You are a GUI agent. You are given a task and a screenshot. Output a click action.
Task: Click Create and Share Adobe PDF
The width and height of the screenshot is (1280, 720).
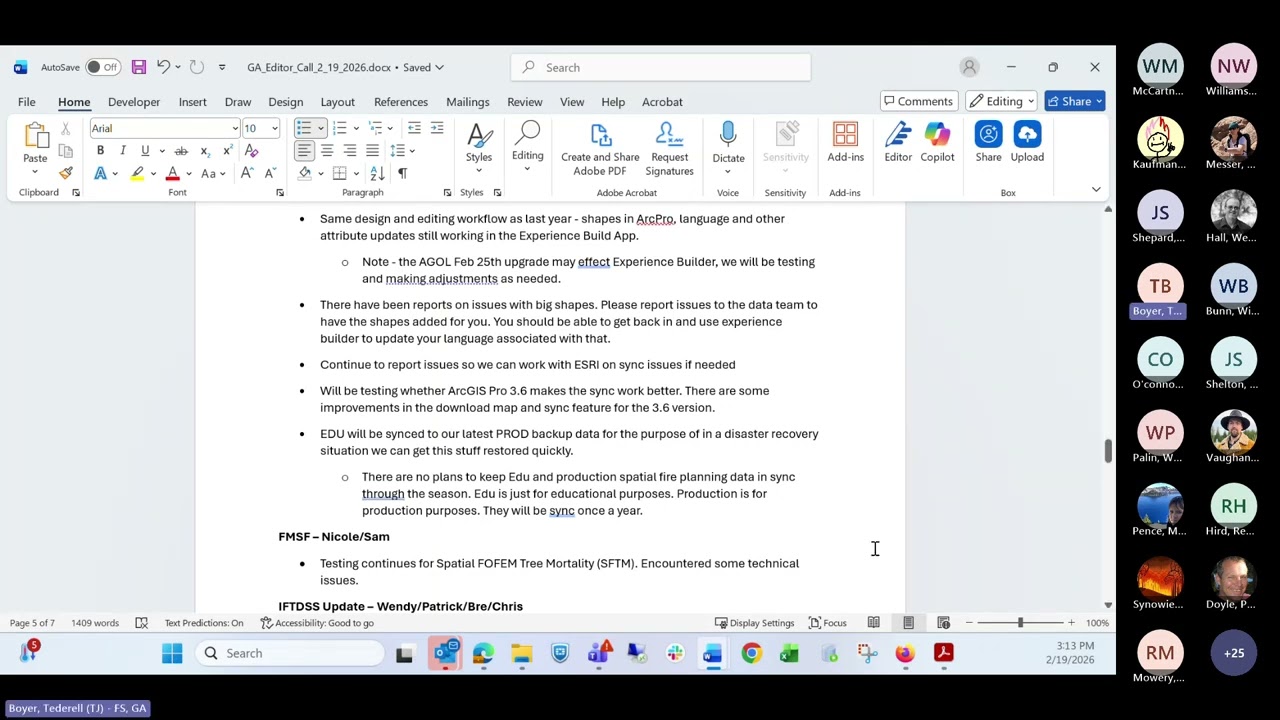[x=600, y=150]
